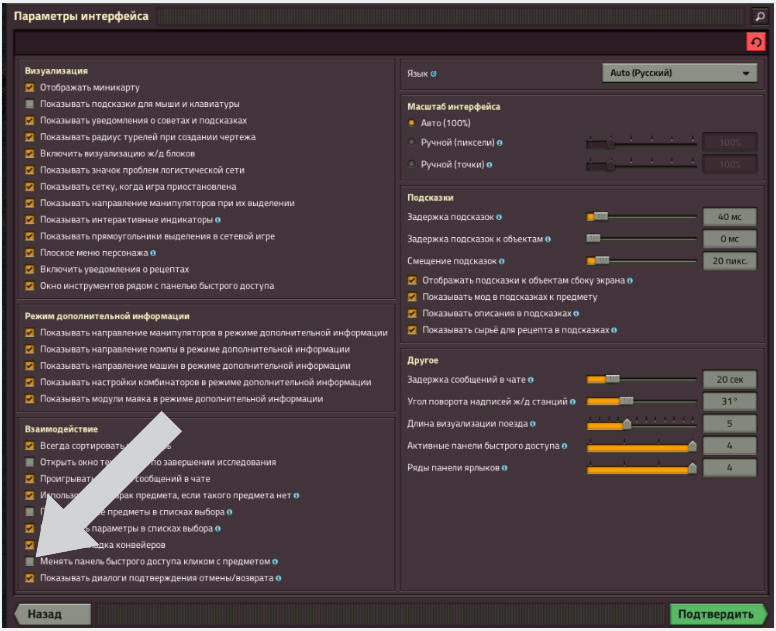Toggle Показывать диалоги подтверждения отмены/возврата
776x631 pixels.
pos(30,578)
